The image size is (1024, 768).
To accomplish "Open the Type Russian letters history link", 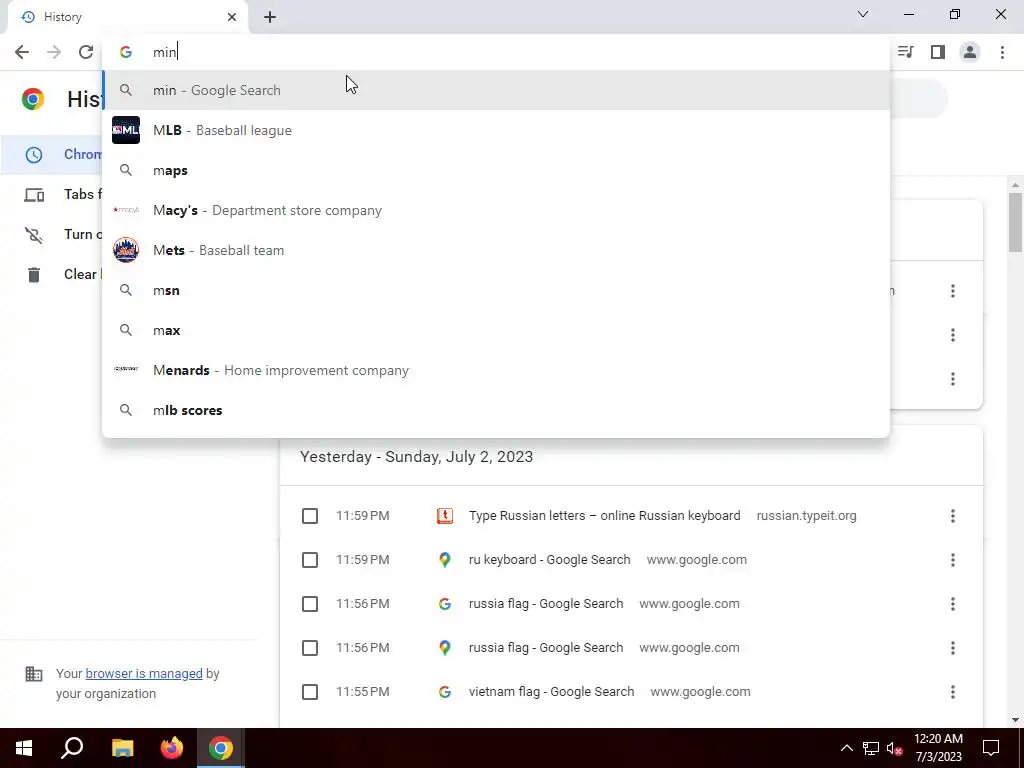I will [605, 516].
